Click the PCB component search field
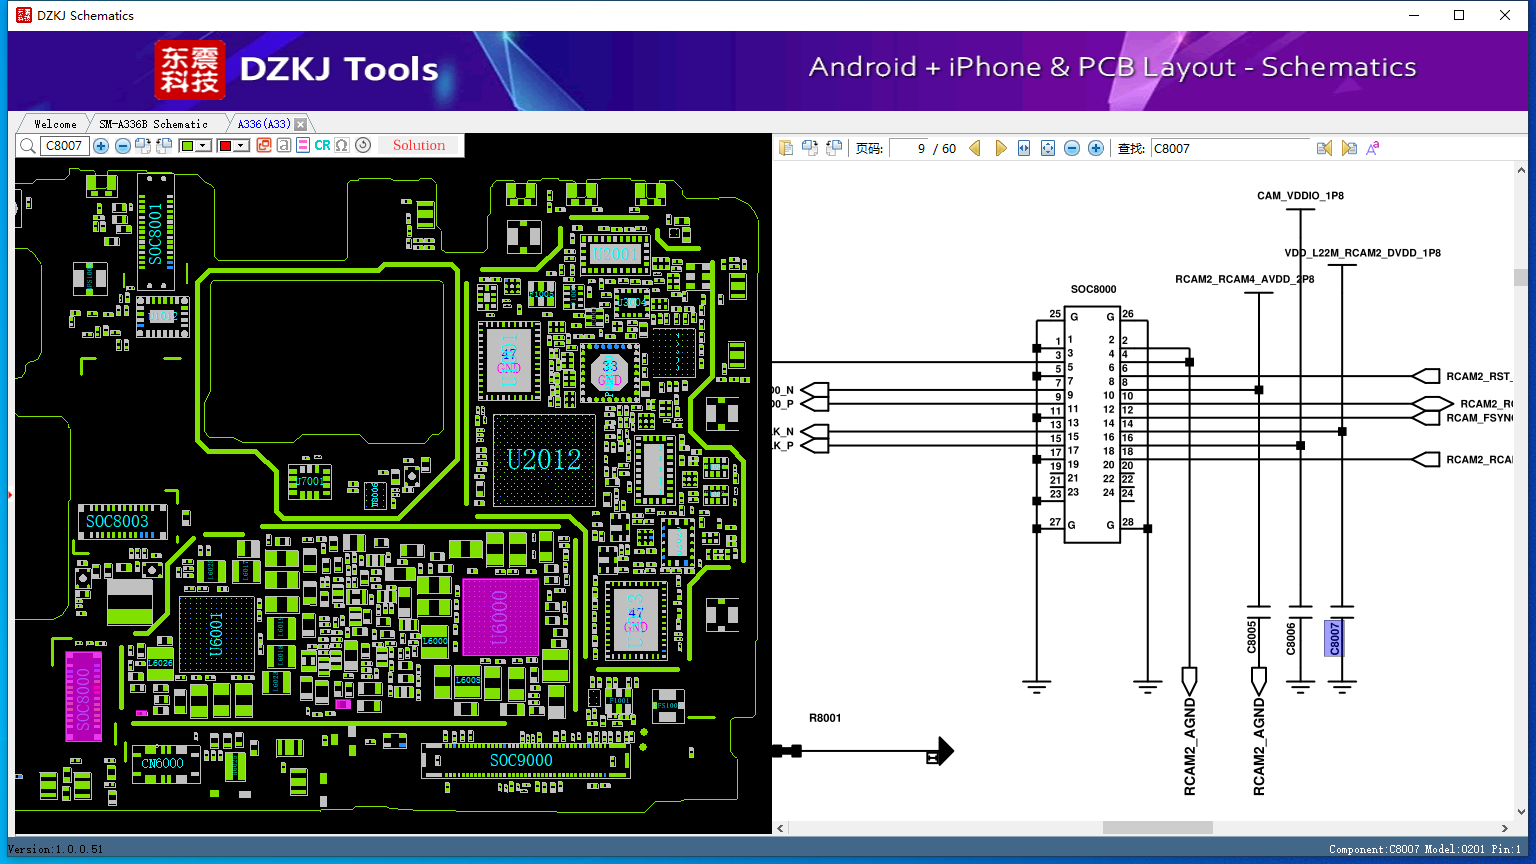 tap(65, 146)
